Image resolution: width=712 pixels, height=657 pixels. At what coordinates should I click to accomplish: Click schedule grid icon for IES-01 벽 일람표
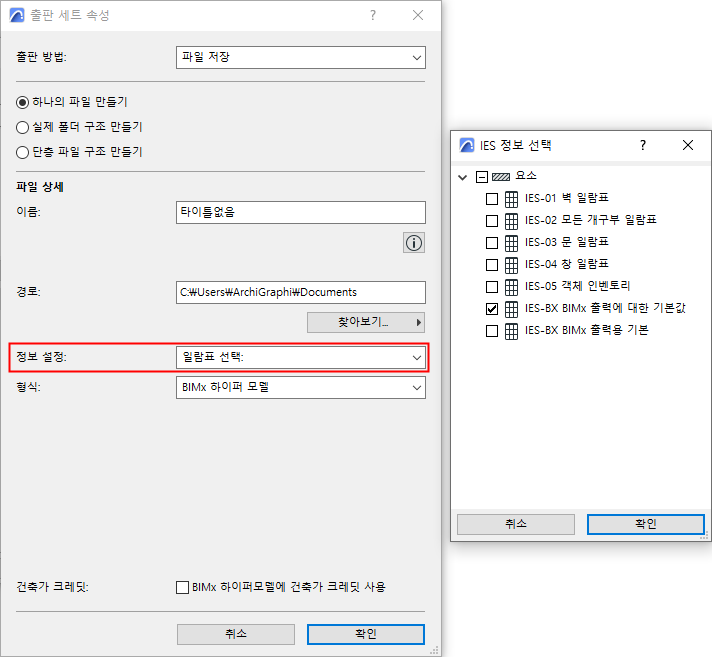pyautogui.click(x=511, y=199)
